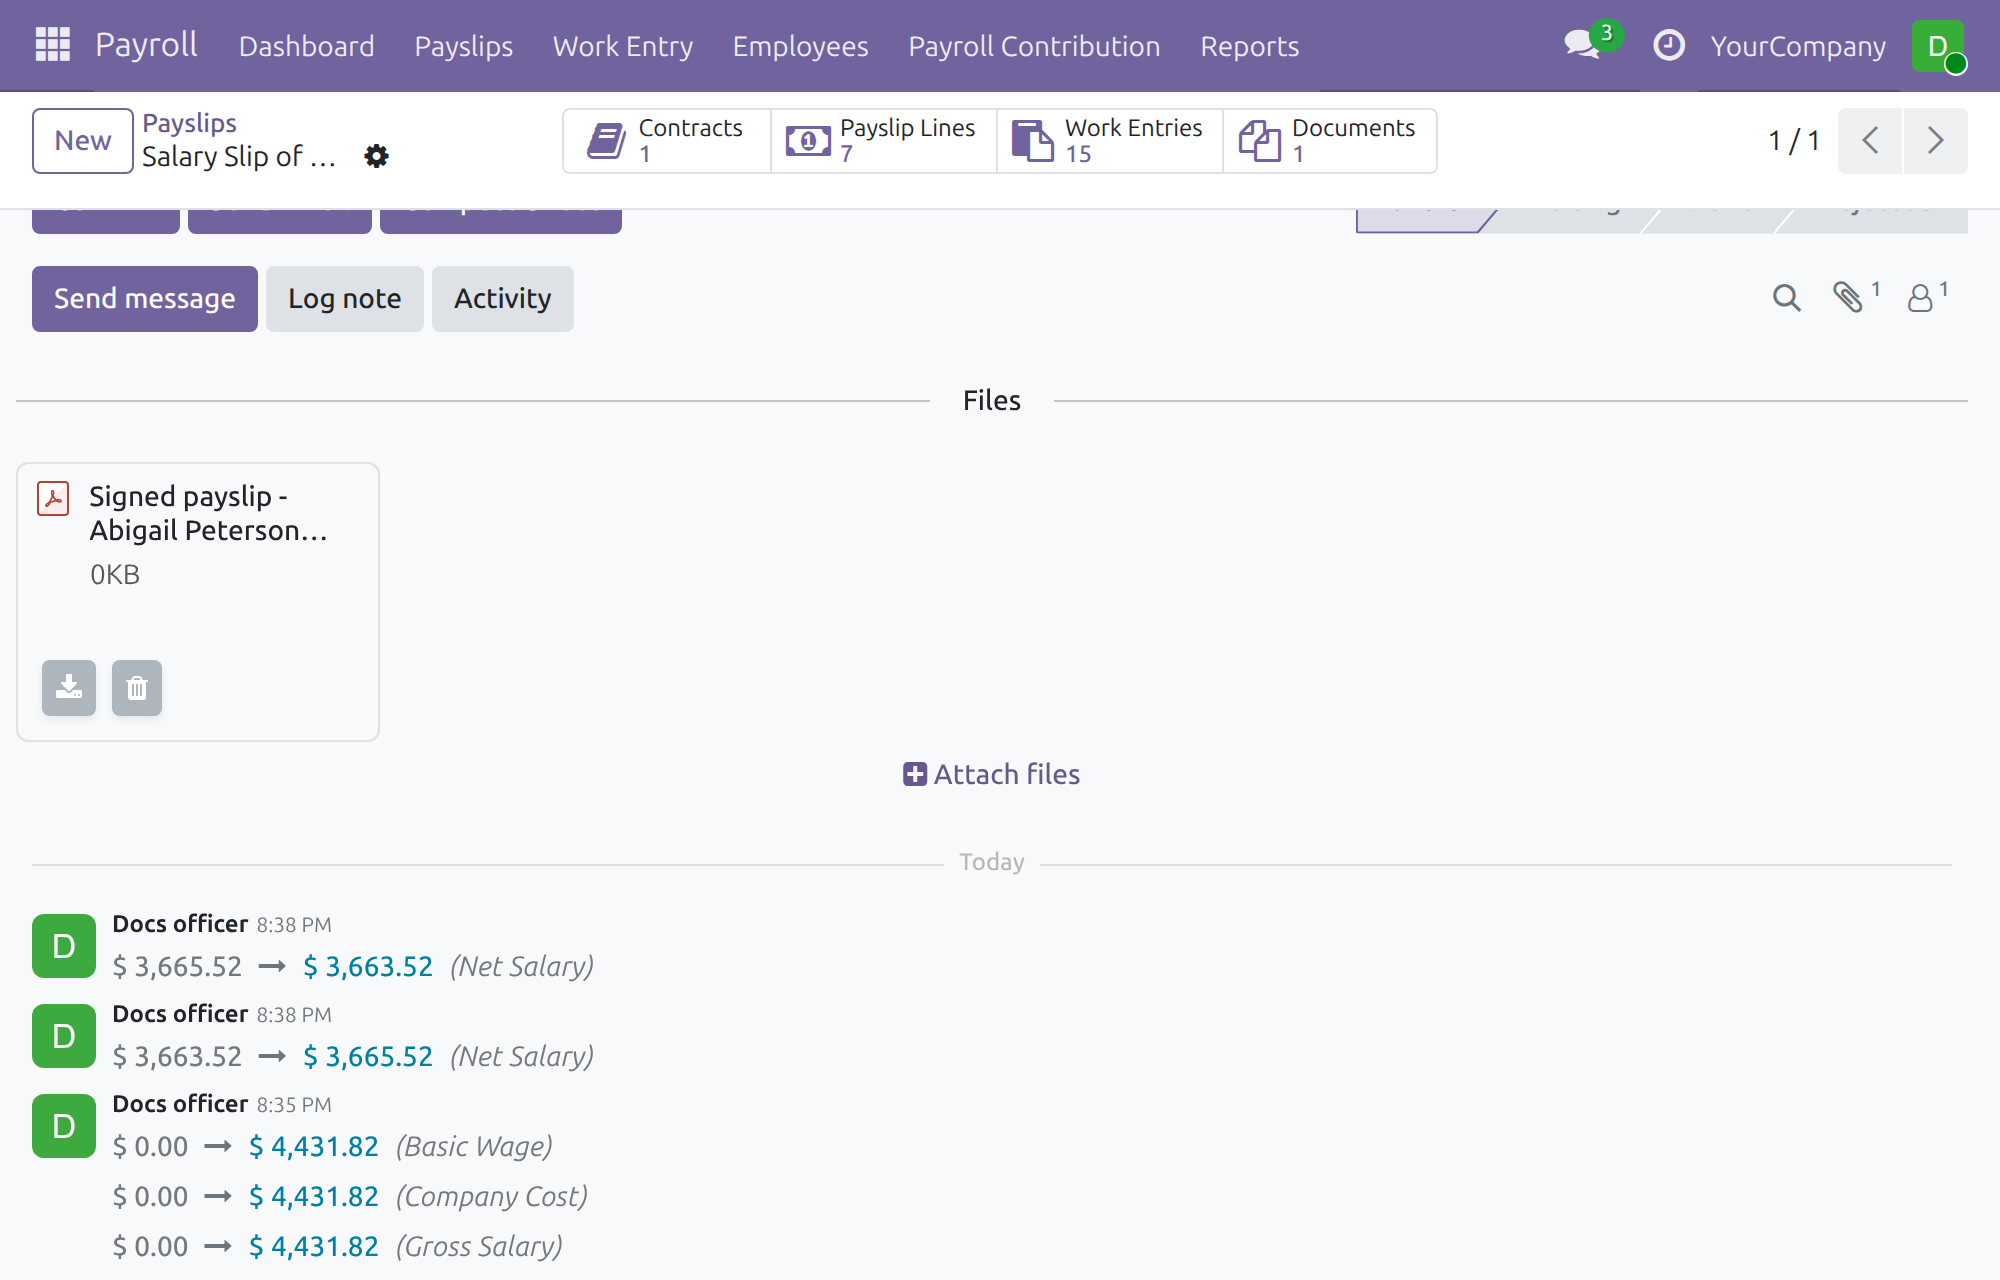Click the New button
Viewport: 2000px width, 1280px height.
pos(83,141)
